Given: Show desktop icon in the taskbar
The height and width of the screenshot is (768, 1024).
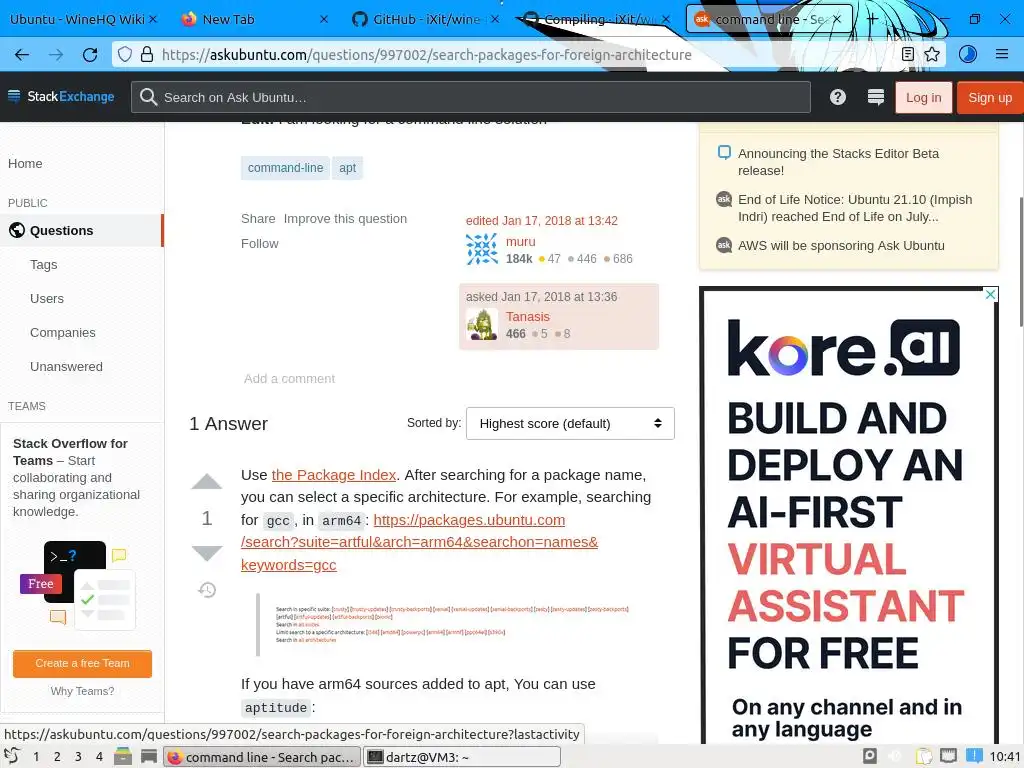Looking at the screenshot, I should click(149, 756).
